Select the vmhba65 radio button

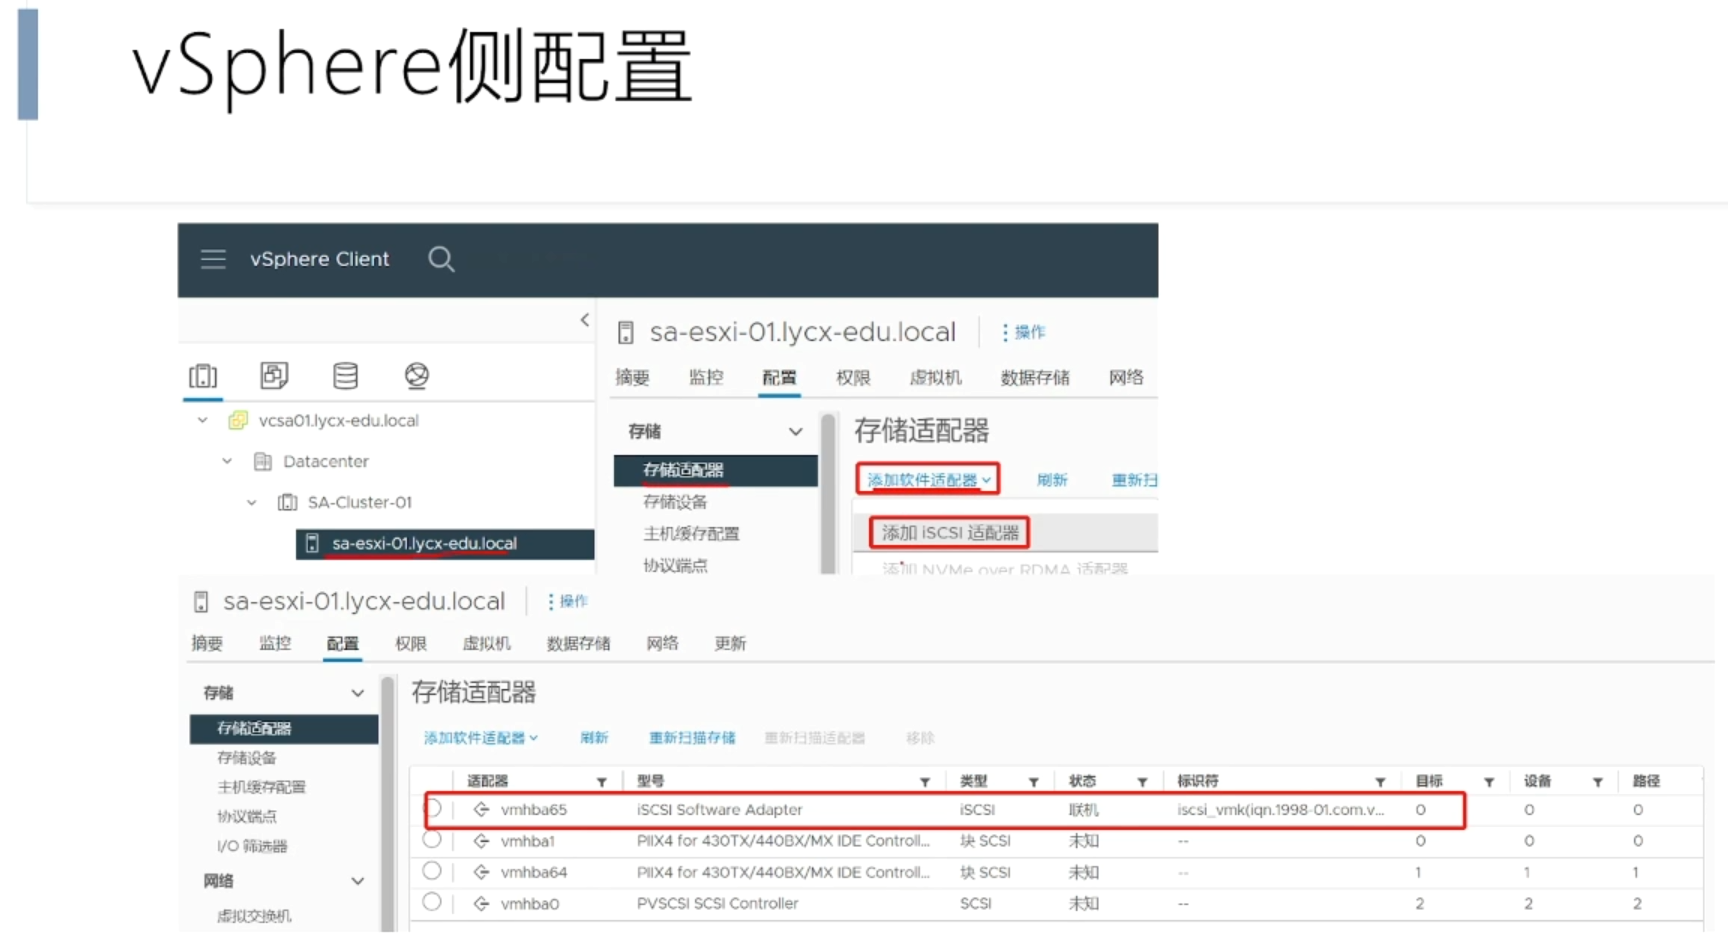(433, 808)
